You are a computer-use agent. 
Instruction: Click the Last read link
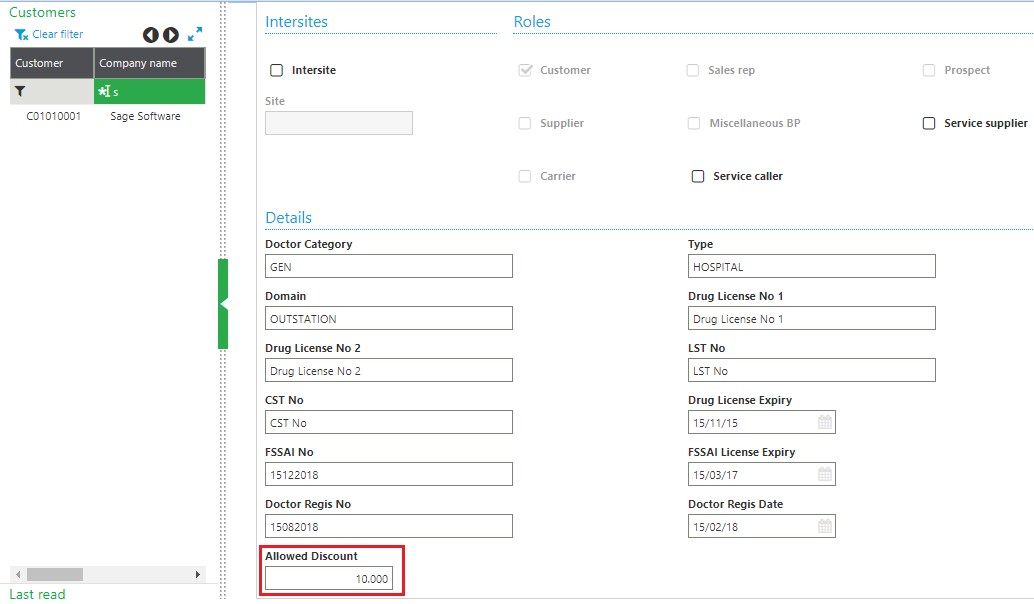pos(37,594)
